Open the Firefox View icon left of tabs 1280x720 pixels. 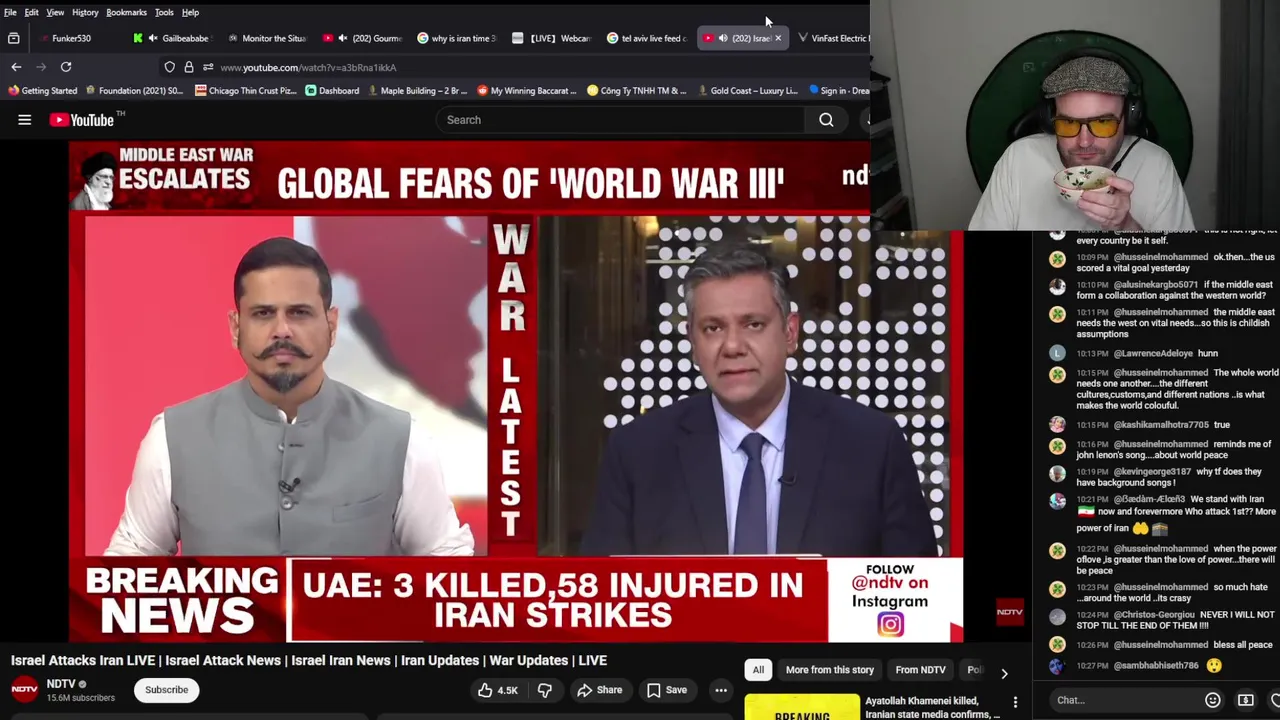click(x=14, y=38)
